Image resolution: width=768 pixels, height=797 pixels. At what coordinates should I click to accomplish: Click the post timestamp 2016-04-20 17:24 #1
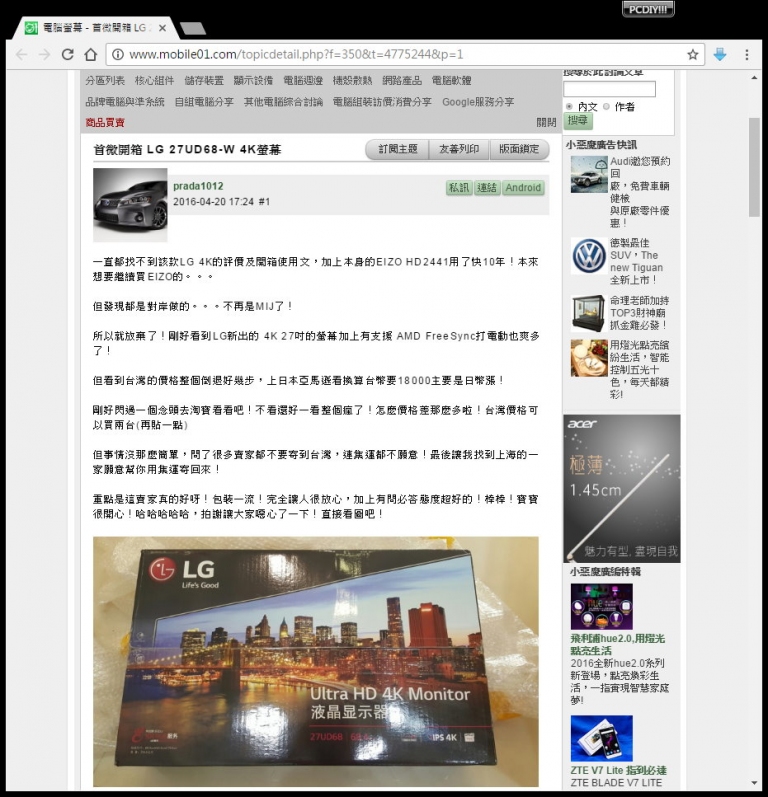[x=222, y=202]
